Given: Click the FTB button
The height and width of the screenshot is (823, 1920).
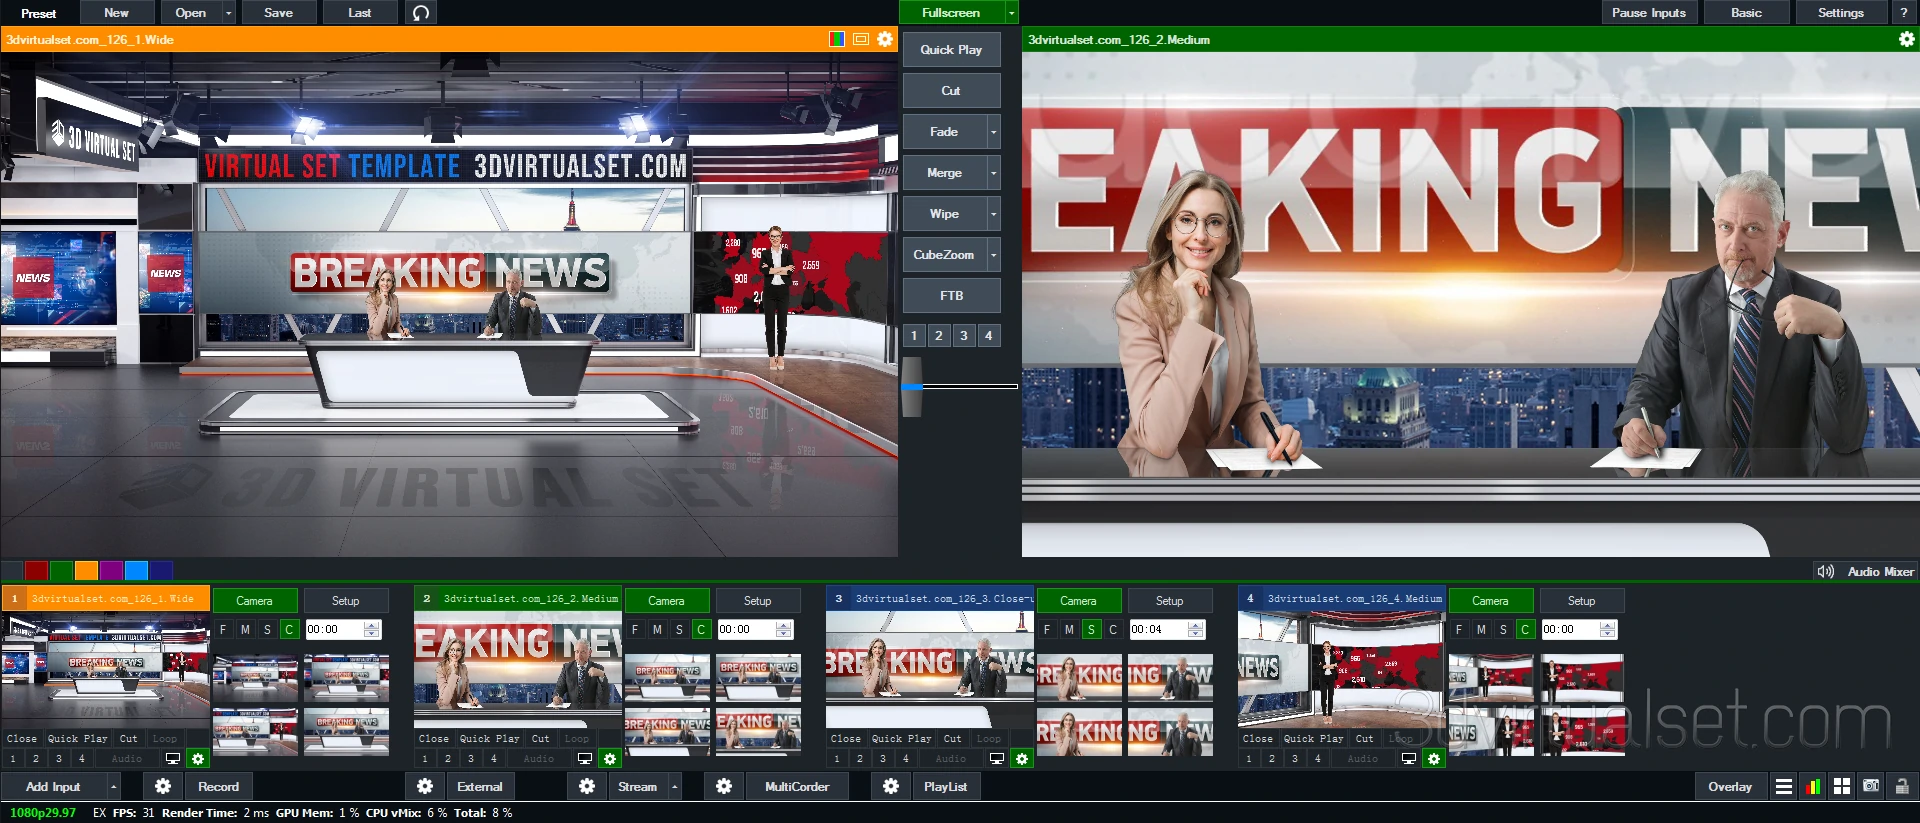Looking at the screenshot, I should click(951, 296).
